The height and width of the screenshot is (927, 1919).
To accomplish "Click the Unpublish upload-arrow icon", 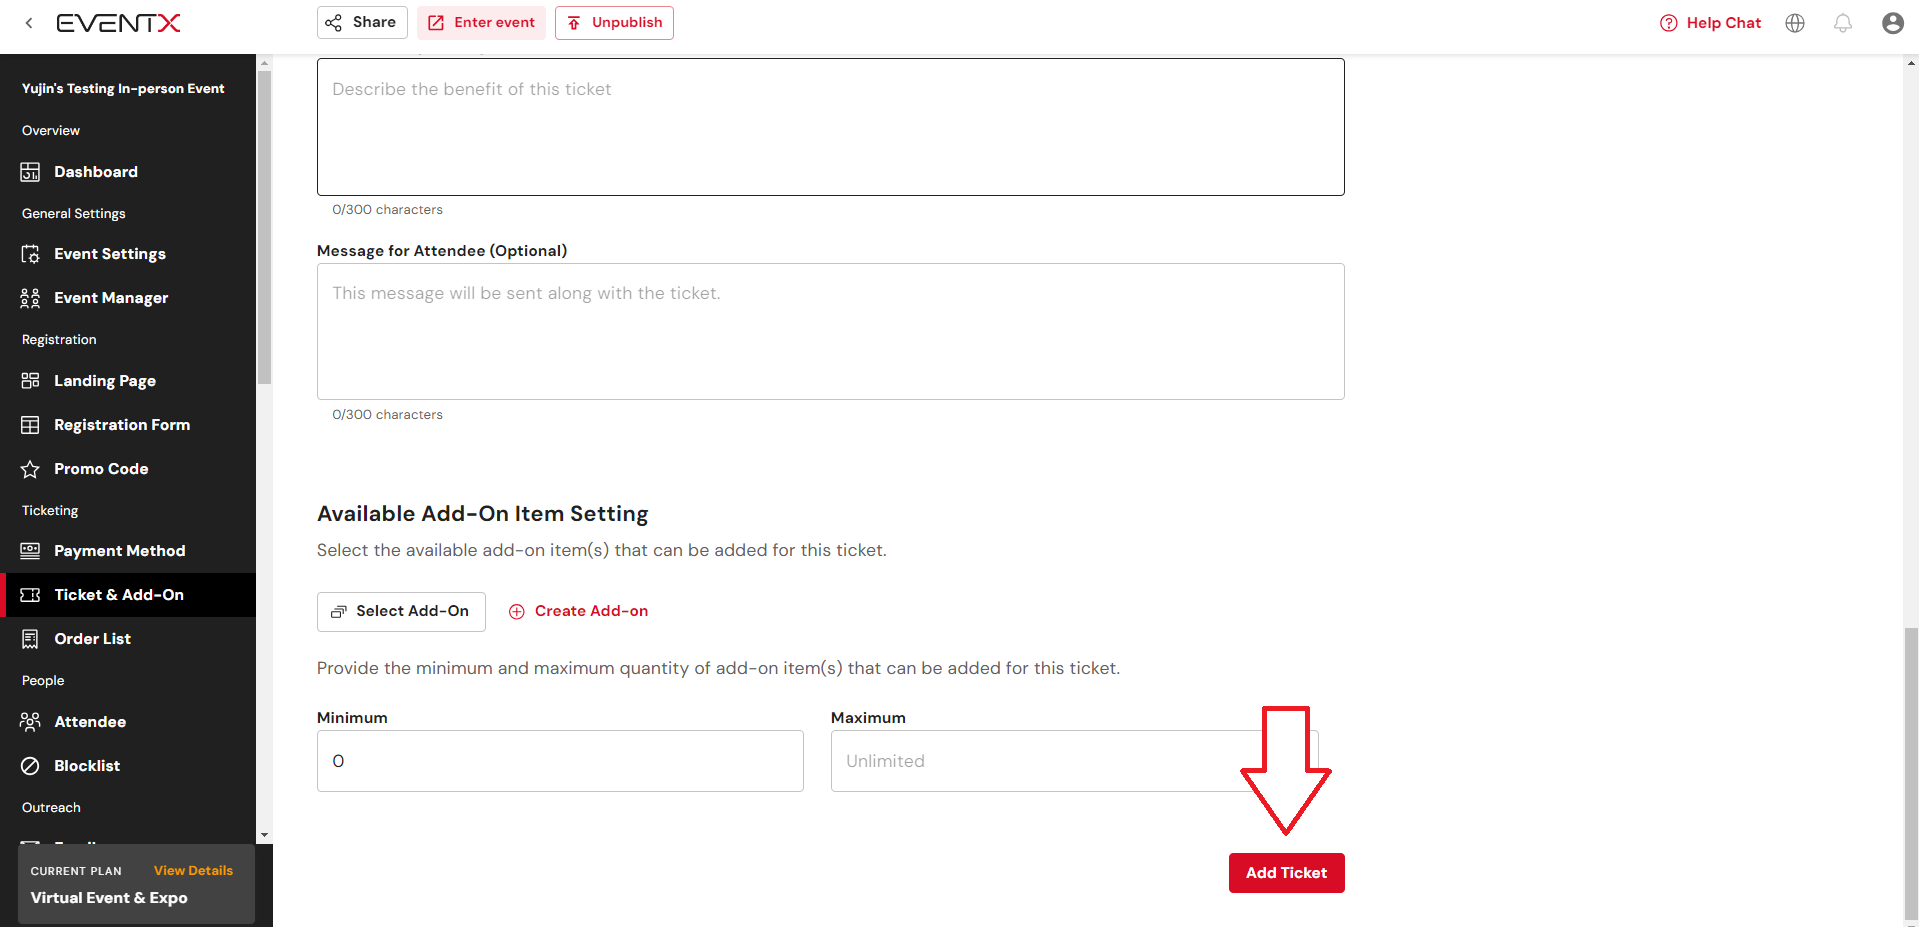I will pos(574,23).
